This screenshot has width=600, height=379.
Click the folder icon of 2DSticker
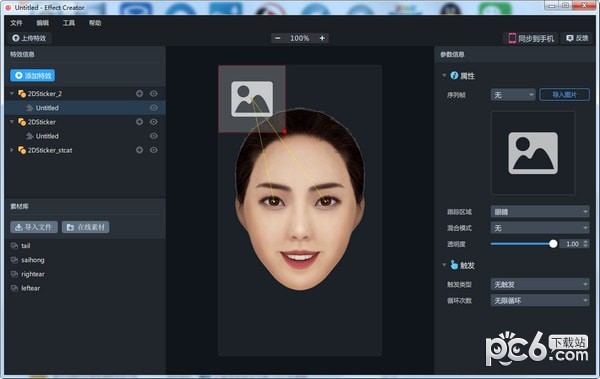22,122
